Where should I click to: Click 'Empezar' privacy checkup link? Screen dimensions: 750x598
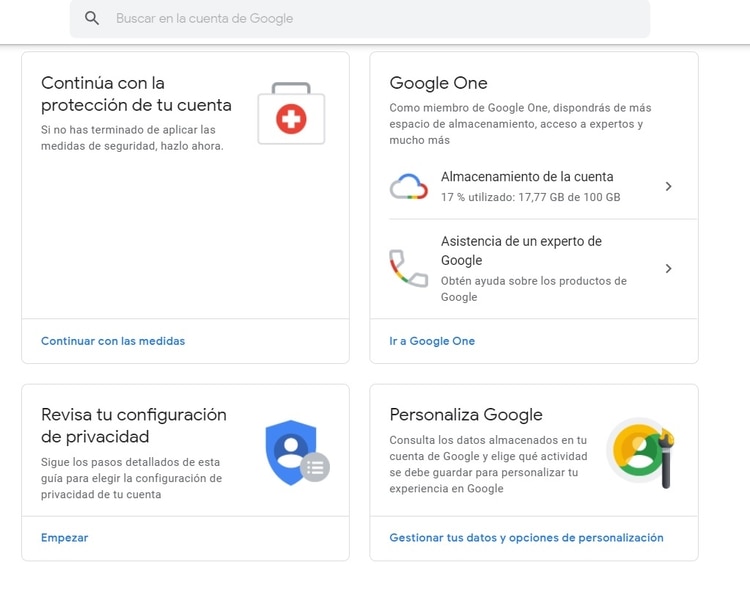(x=65, y=538)
